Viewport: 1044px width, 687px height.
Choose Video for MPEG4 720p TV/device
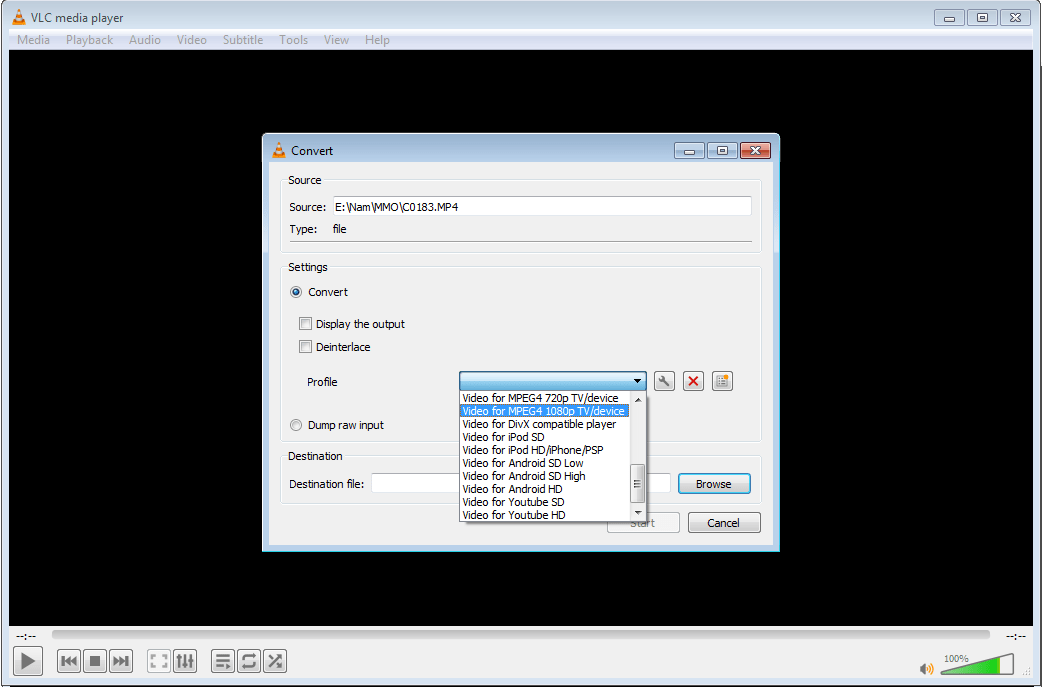pos(545,398)
